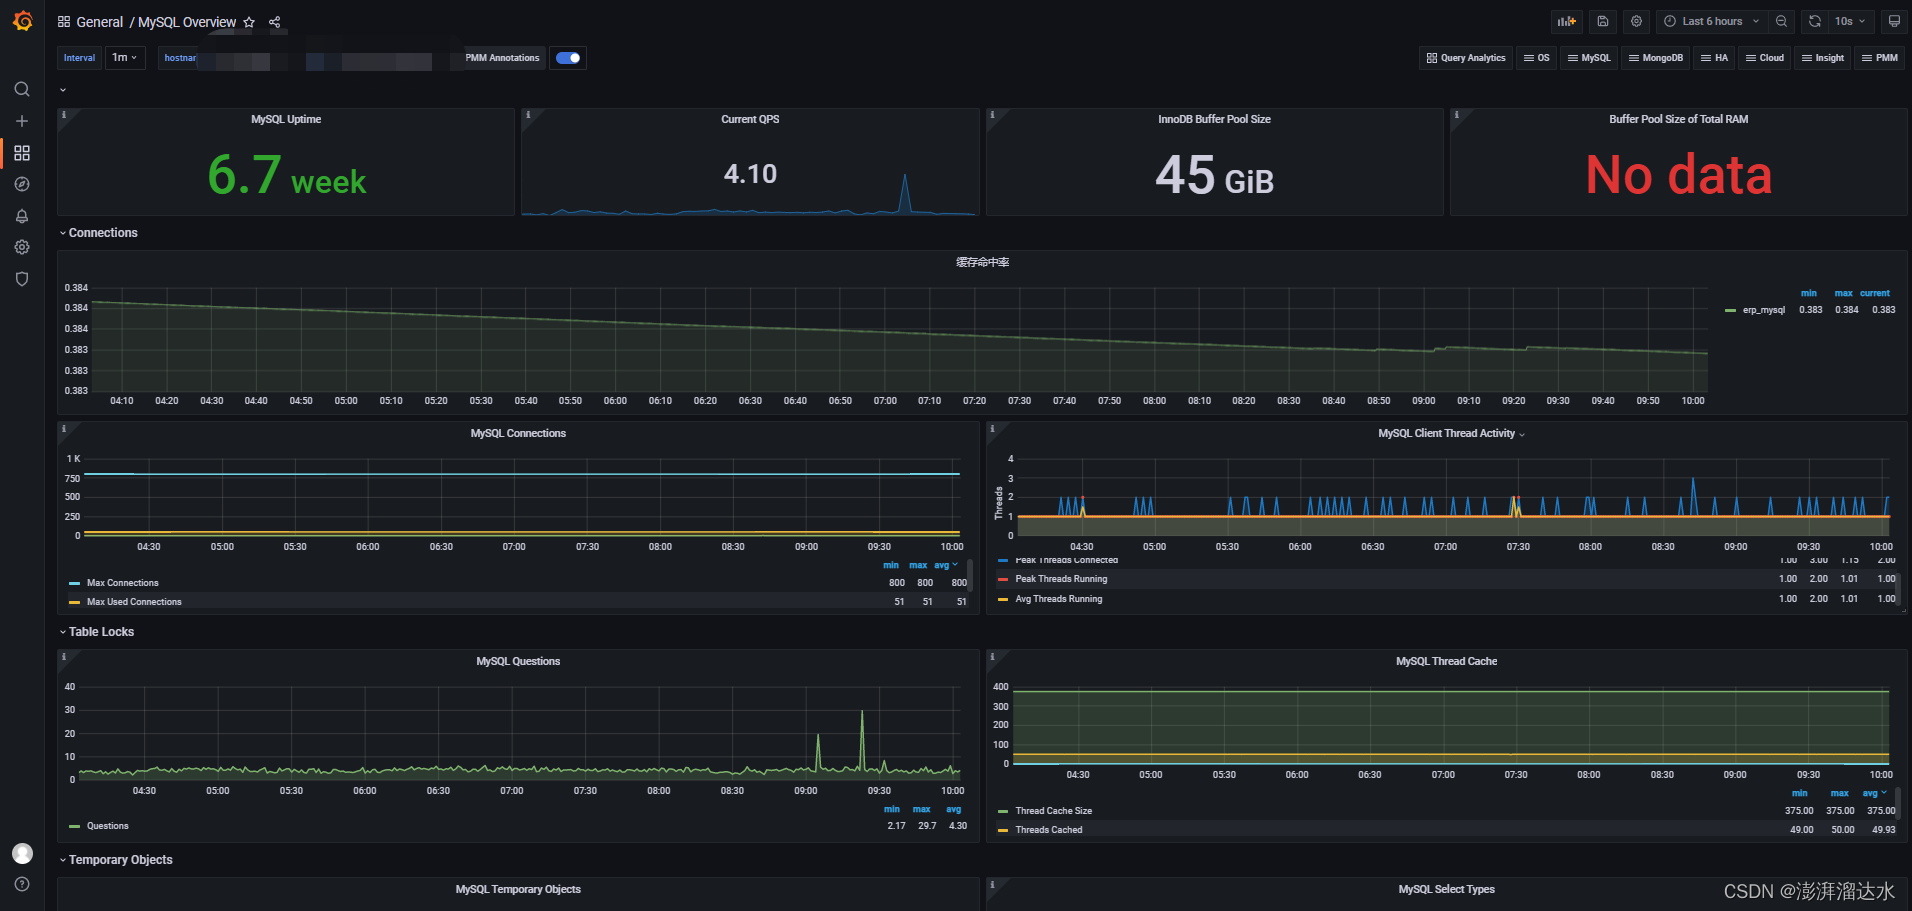Screen dimensions: 1912x911
Task: Open the Help question mark icon
Action: 22,884
